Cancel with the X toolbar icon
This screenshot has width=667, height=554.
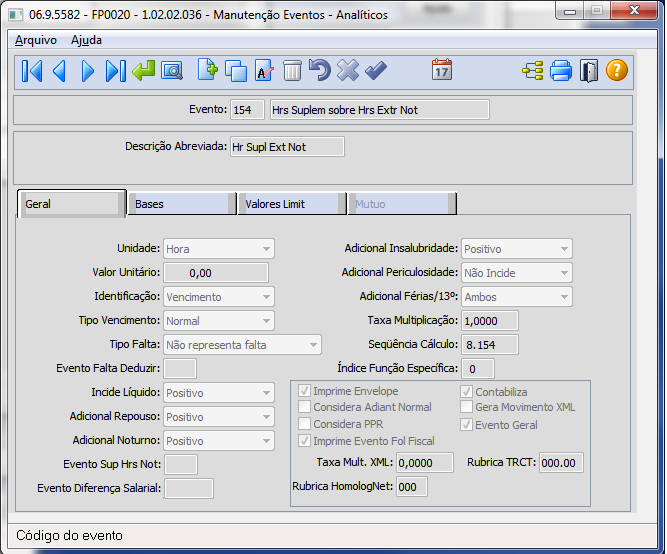348,71
